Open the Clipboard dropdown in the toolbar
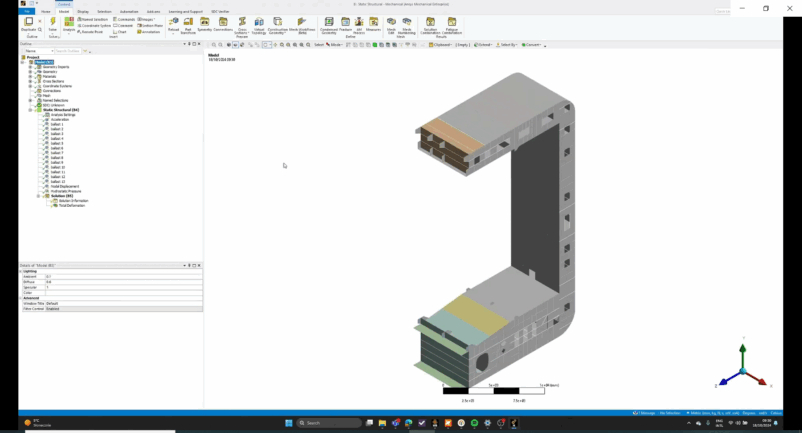This screenshot has width=802, height=433. point(440,45)
